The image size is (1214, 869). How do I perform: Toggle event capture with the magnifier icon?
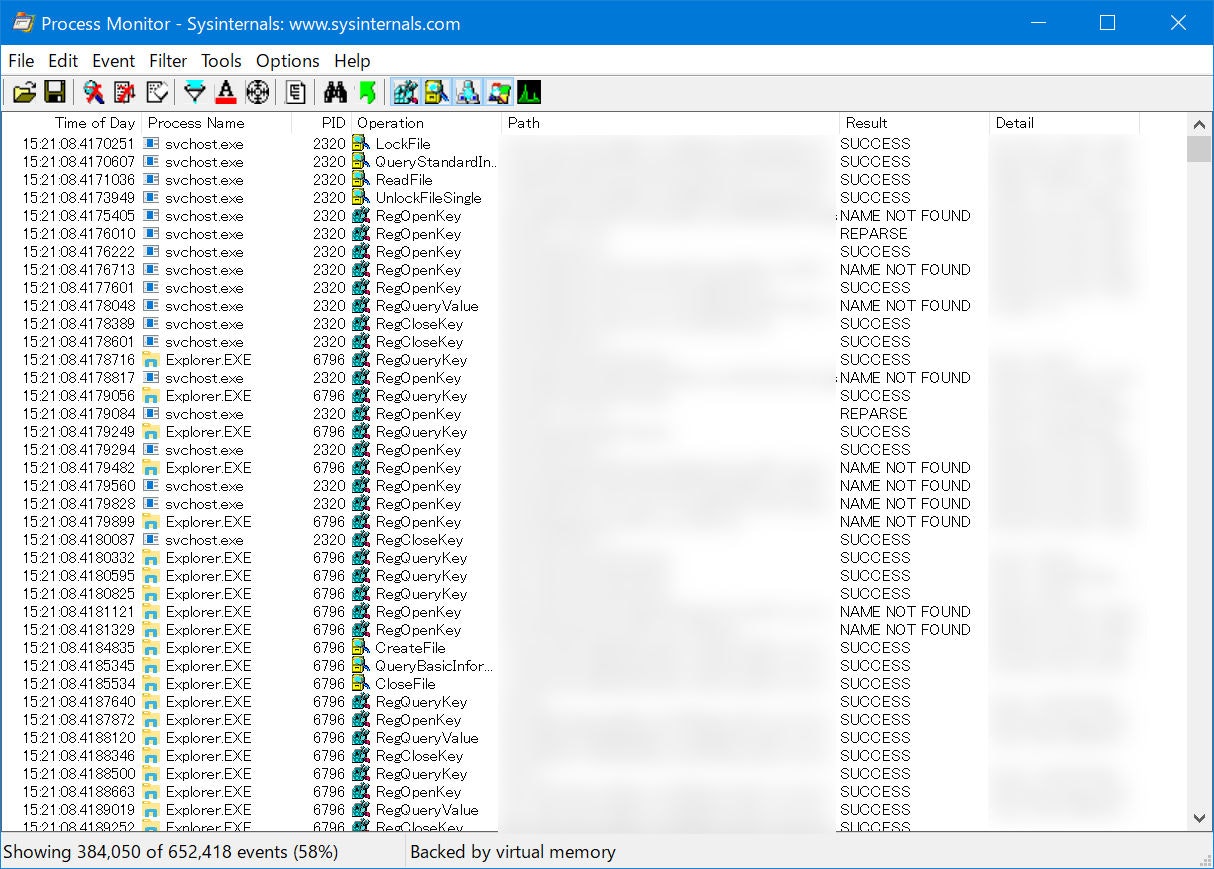(94, 93)
